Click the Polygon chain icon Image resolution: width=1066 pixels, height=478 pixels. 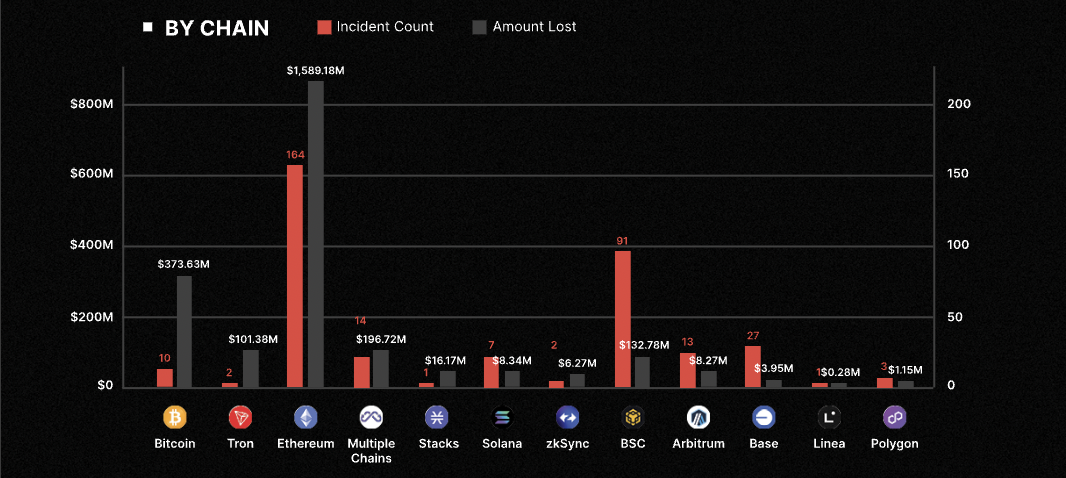(894, 416)
